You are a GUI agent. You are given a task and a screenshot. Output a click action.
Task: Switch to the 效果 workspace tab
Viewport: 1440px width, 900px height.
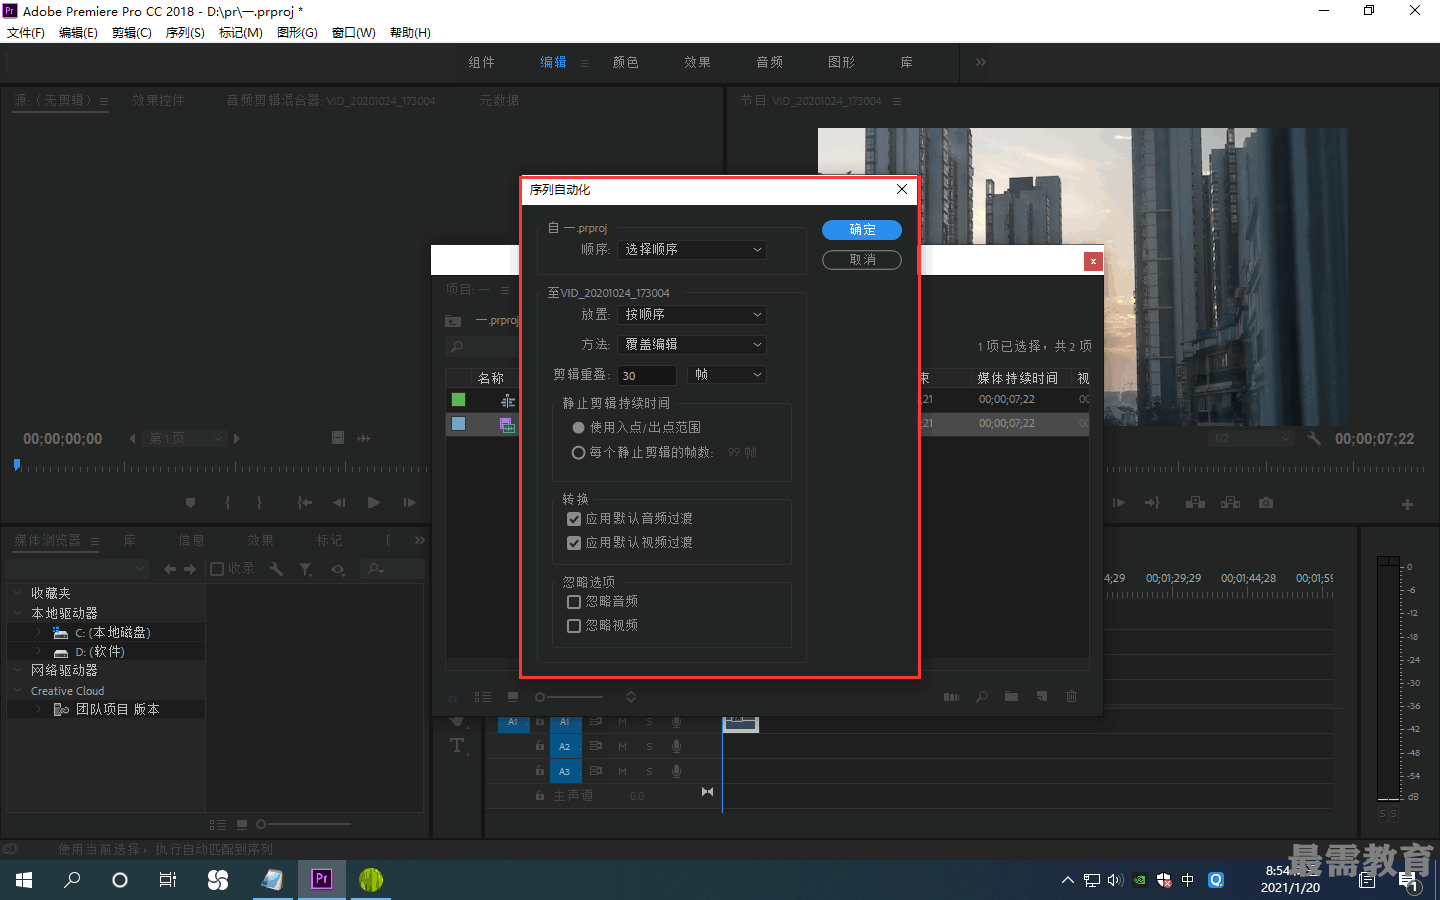click(698, 62)
